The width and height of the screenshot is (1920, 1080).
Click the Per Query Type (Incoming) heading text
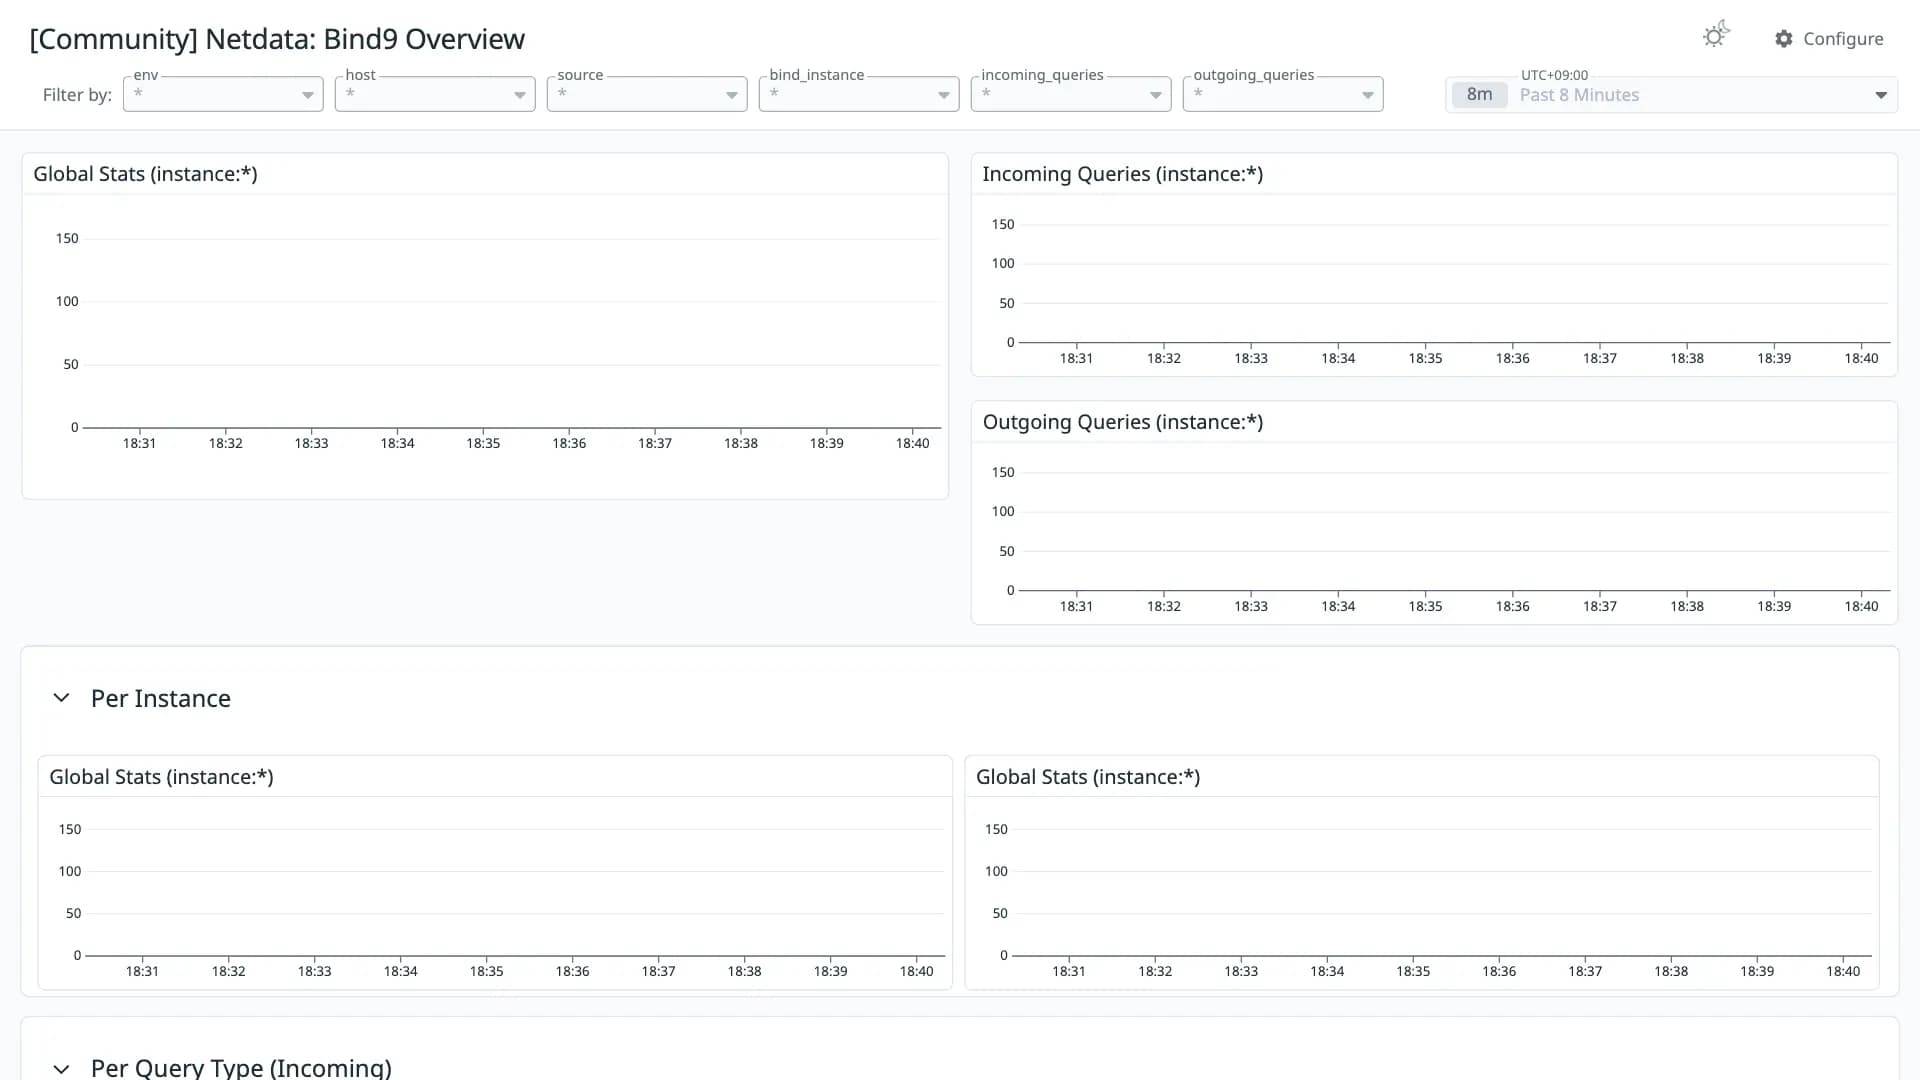(x=241, y=1067)
